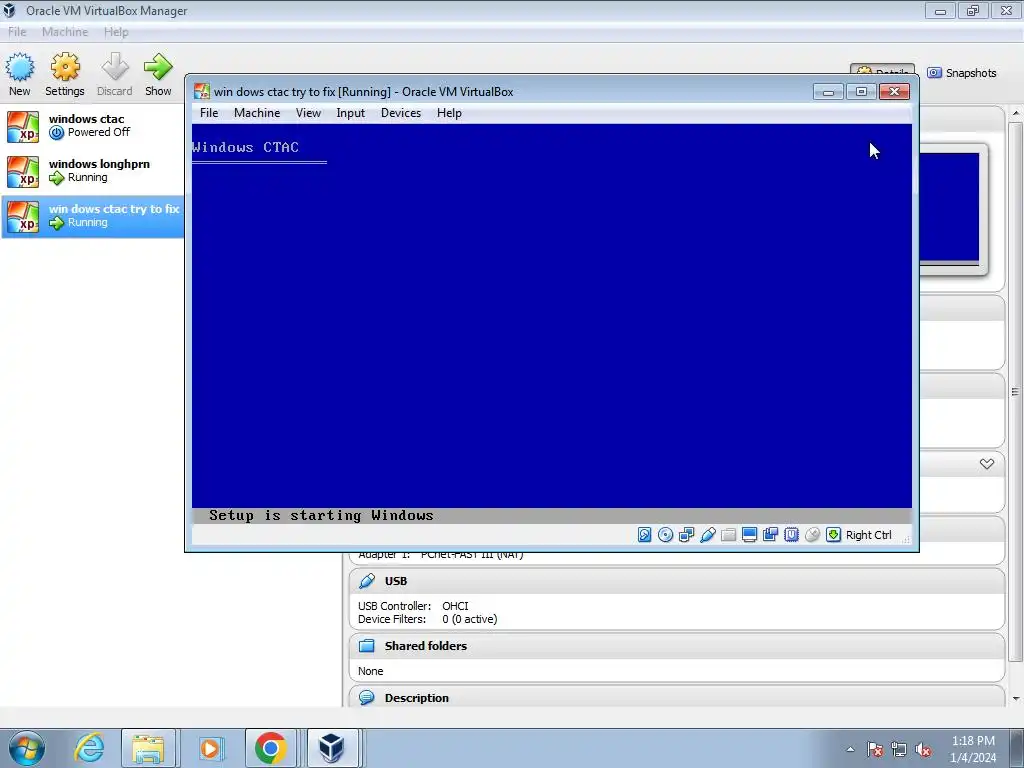The image size is (1024, 768).
Task: Click the 'Windows CTAC' heading in VM screen
Action: (x=246, y=147)
